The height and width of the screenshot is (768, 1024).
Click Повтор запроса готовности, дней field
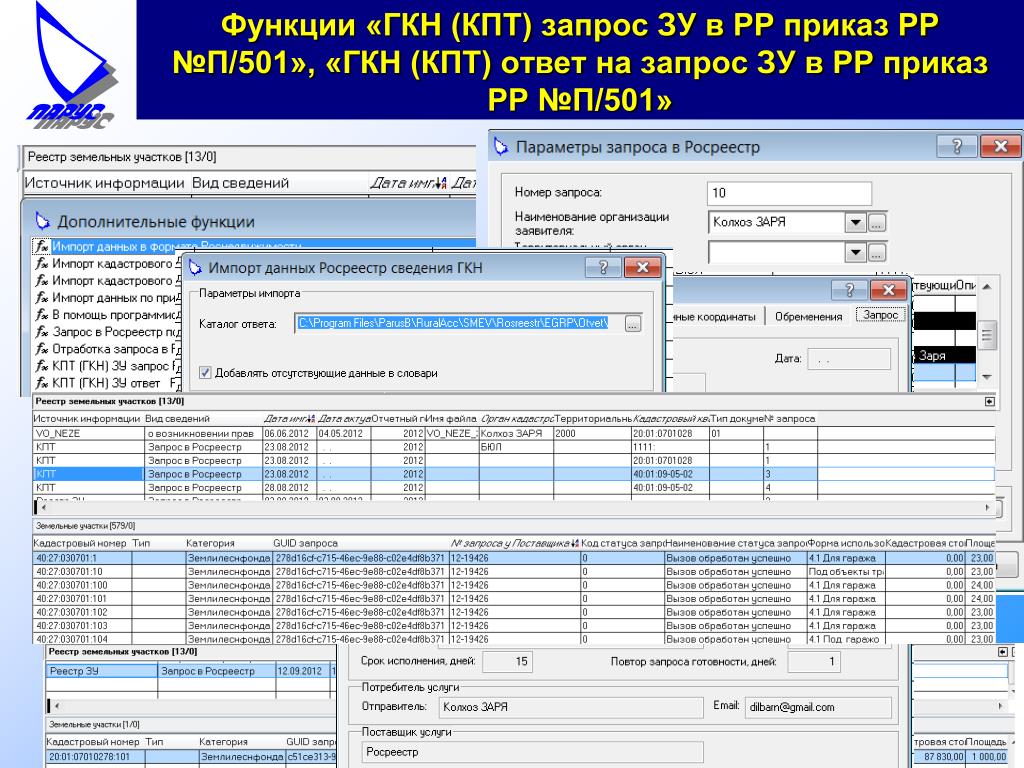[x=814, y=662]
